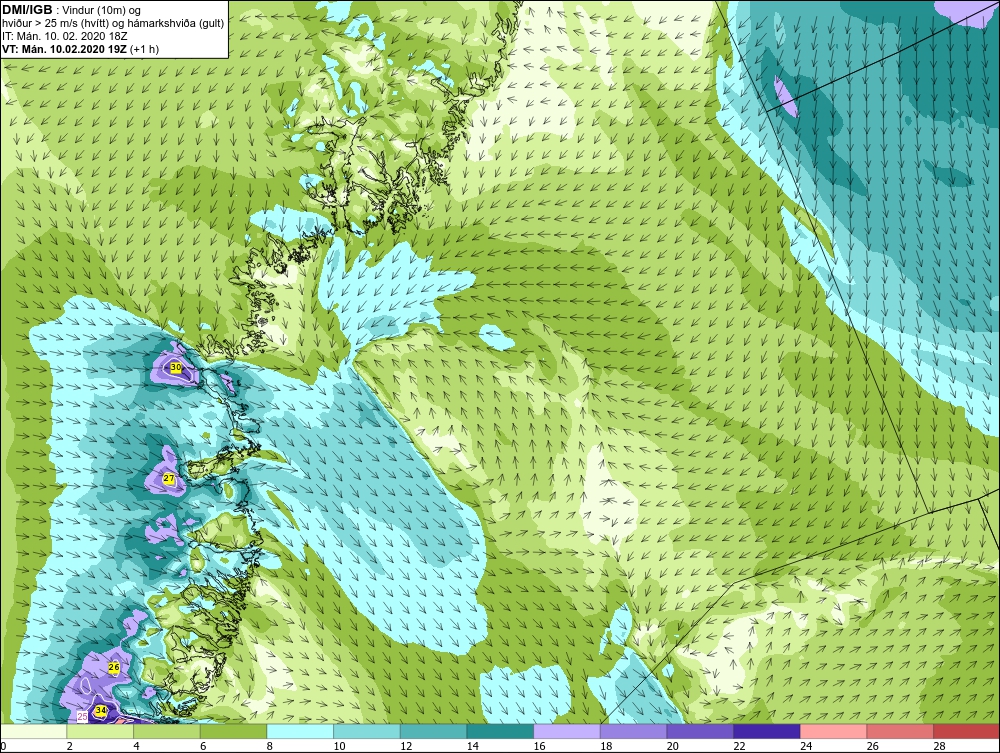Click the VT: Mán. 10.02.2020 19Z line
The width and height of the screenshot is (1000, 753).
point(80,48)
